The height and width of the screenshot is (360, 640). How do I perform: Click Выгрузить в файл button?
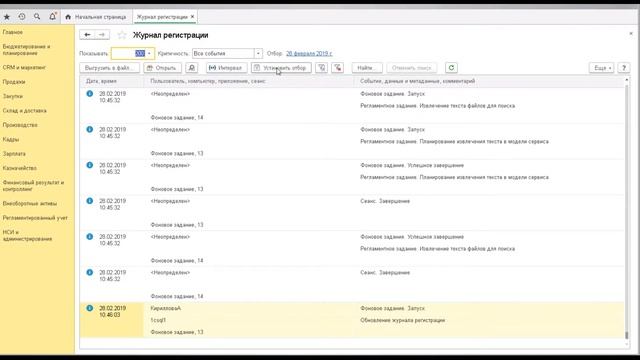(x=109, y=68)
